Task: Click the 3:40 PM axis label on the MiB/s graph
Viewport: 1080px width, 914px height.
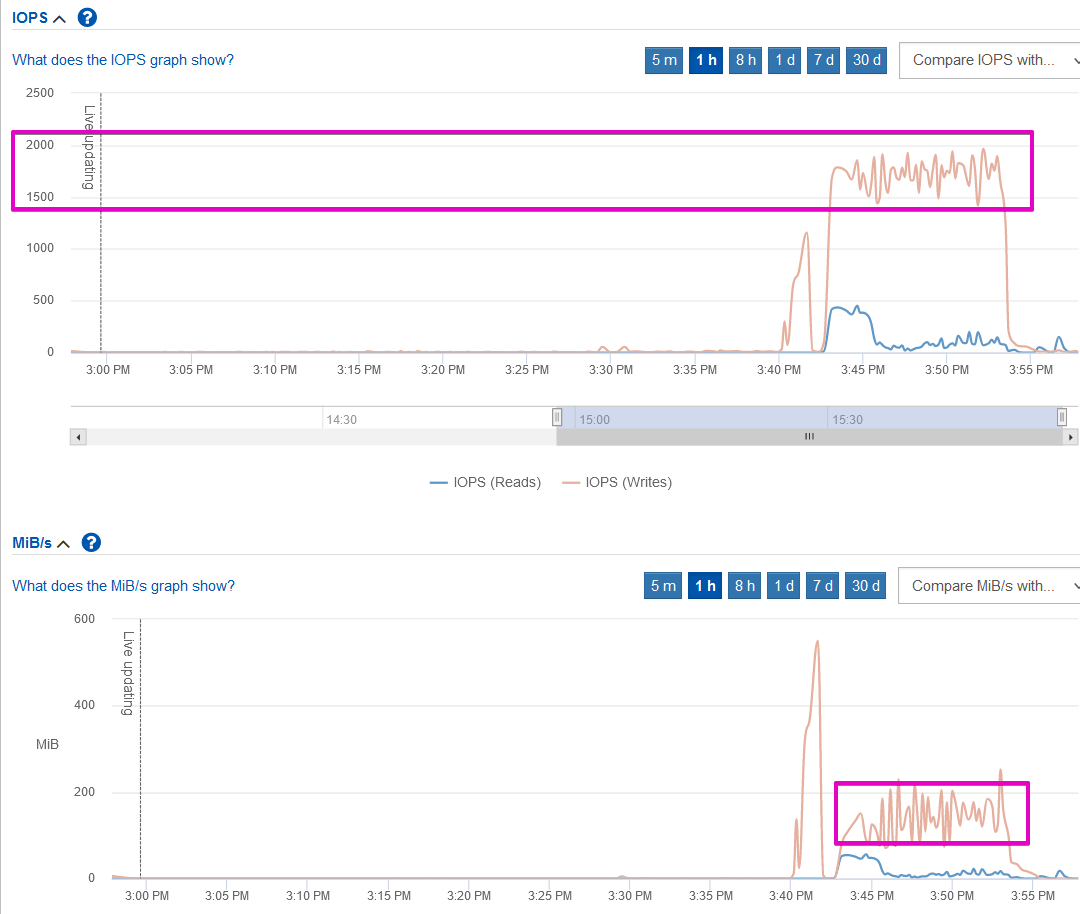Action: coord(791,895)
